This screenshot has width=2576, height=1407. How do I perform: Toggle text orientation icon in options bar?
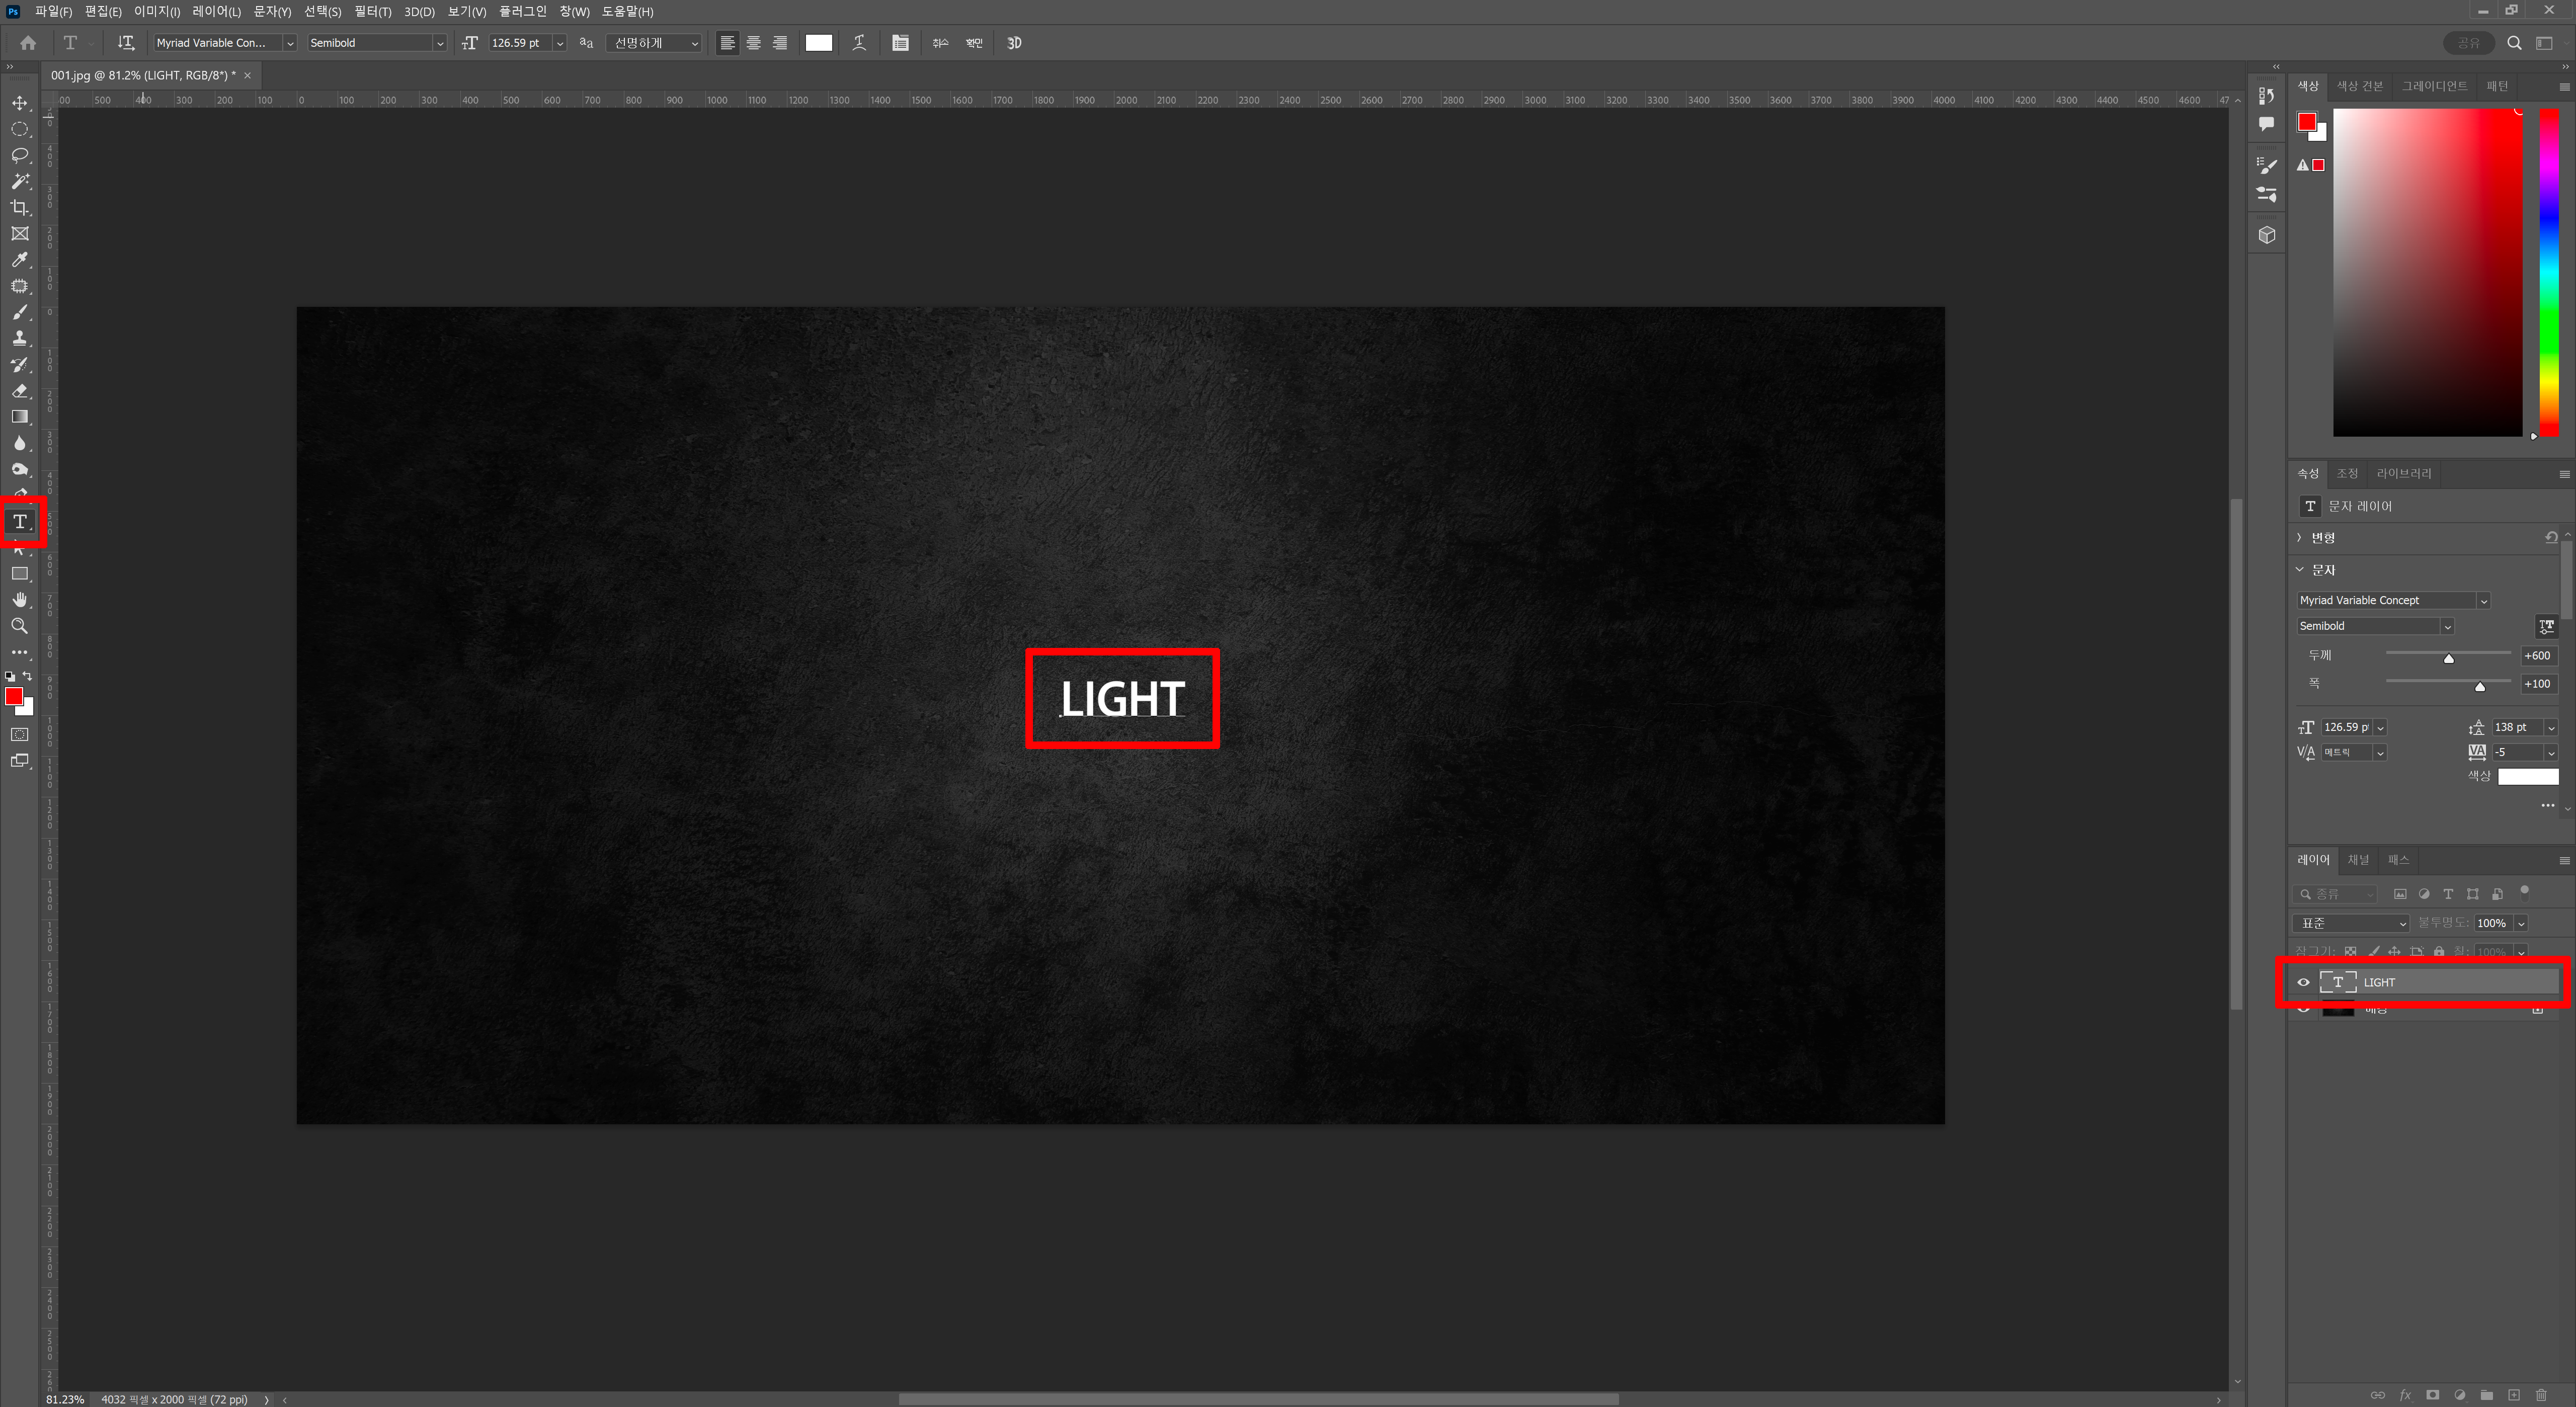[126, 43]
